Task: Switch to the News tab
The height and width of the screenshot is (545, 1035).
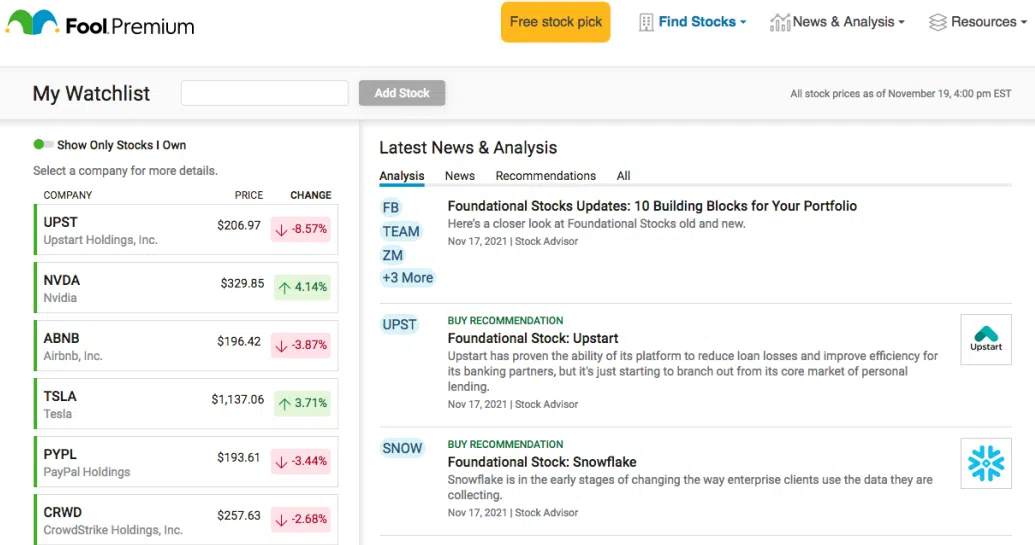Action: [x=460, y=176]
